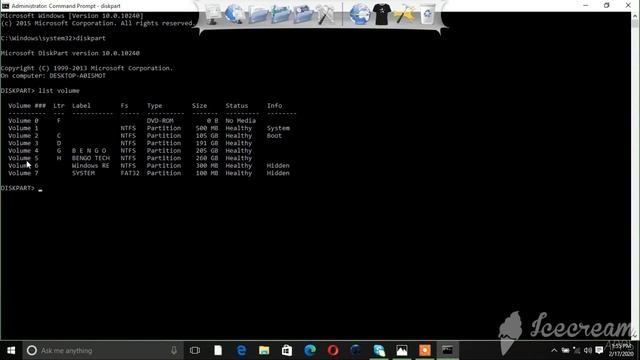
Task: Click the 'Volume 7' row label
Action: [x=23, y=173]
